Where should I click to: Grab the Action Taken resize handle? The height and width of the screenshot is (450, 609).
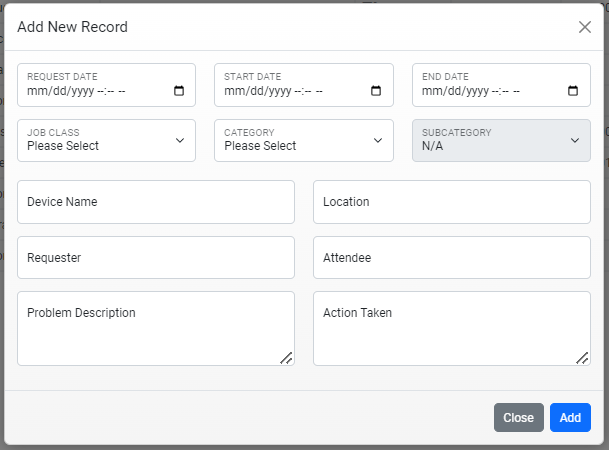click(x=582, y=358)
